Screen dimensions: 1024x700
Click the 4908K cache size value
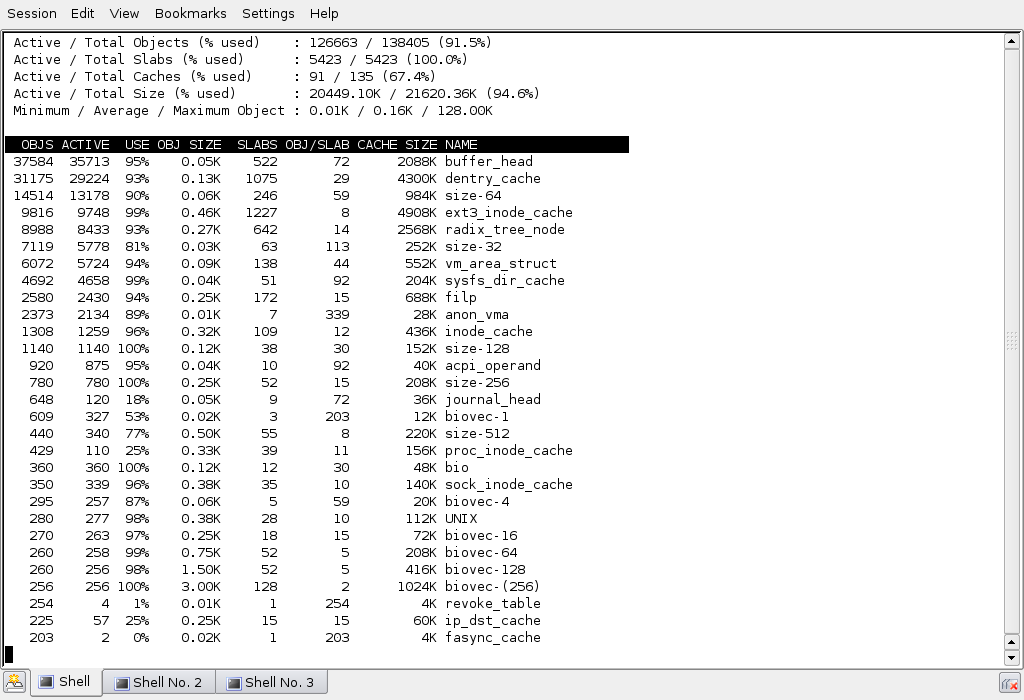point(417,212)
